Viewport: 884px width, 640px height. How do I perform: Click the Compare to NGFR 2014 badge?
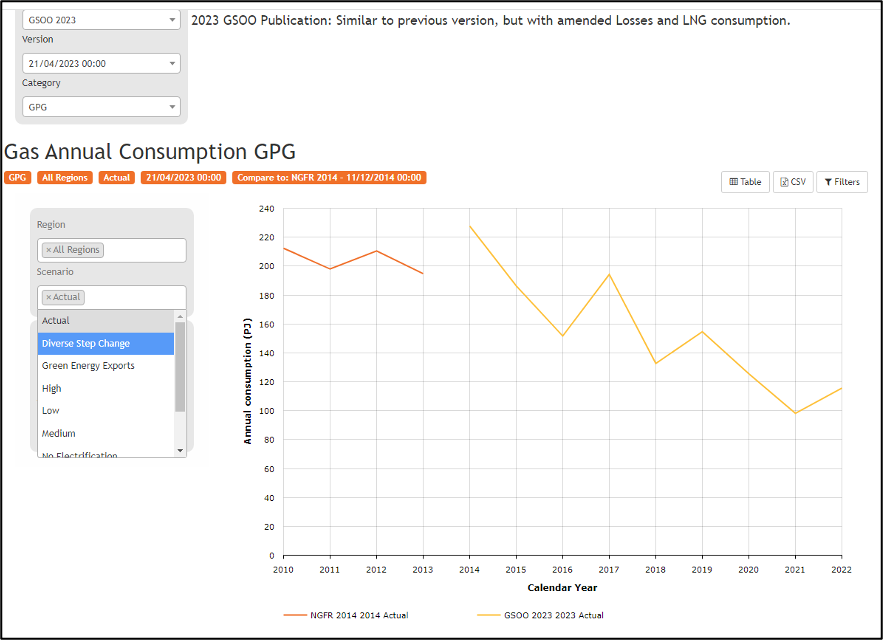(x=329, y=178)
